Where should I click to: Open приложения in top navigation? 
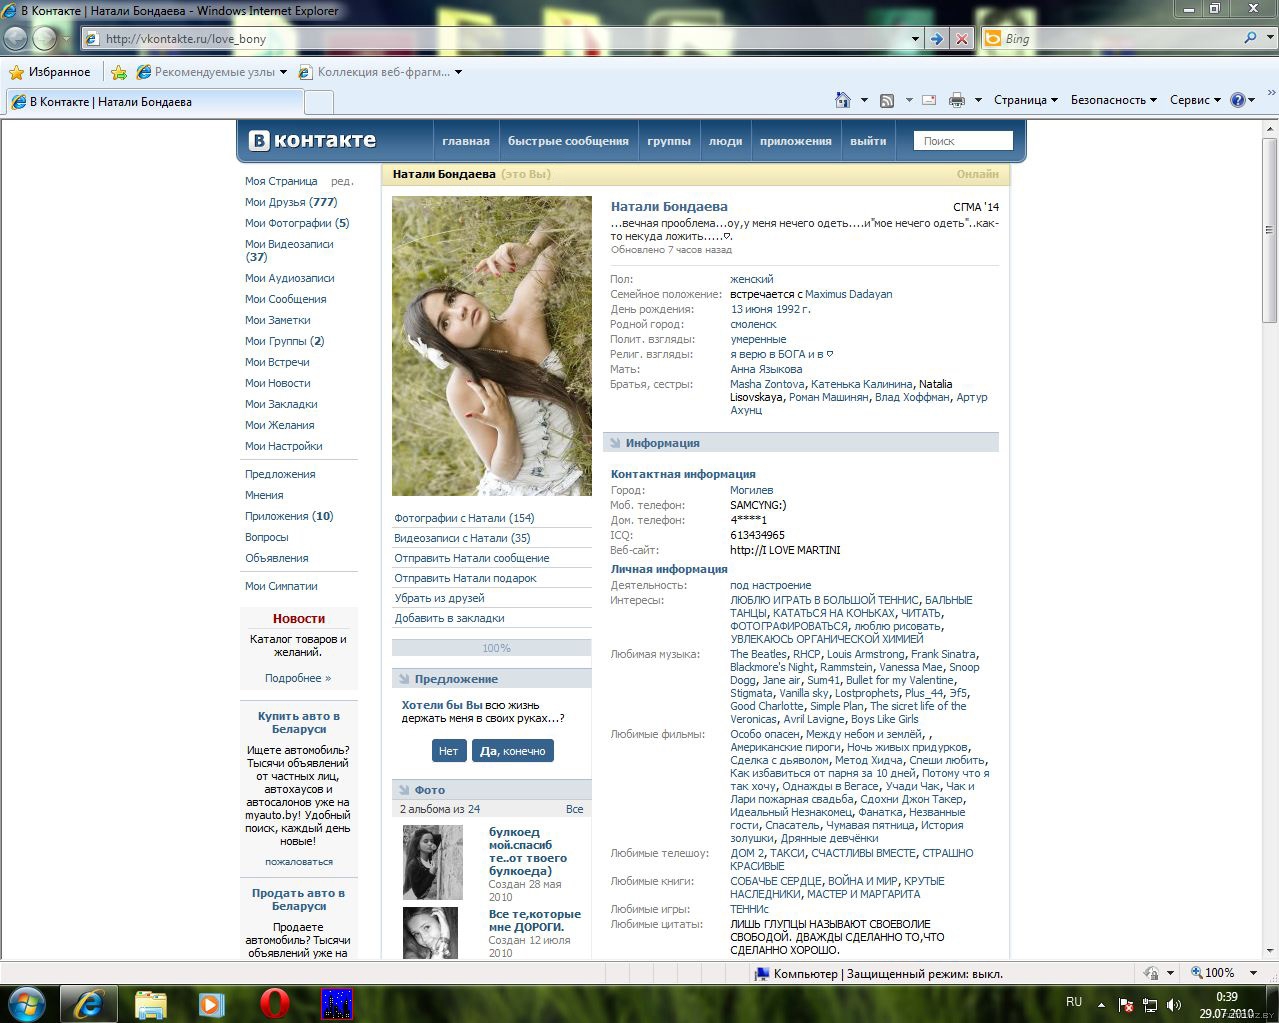796,141
